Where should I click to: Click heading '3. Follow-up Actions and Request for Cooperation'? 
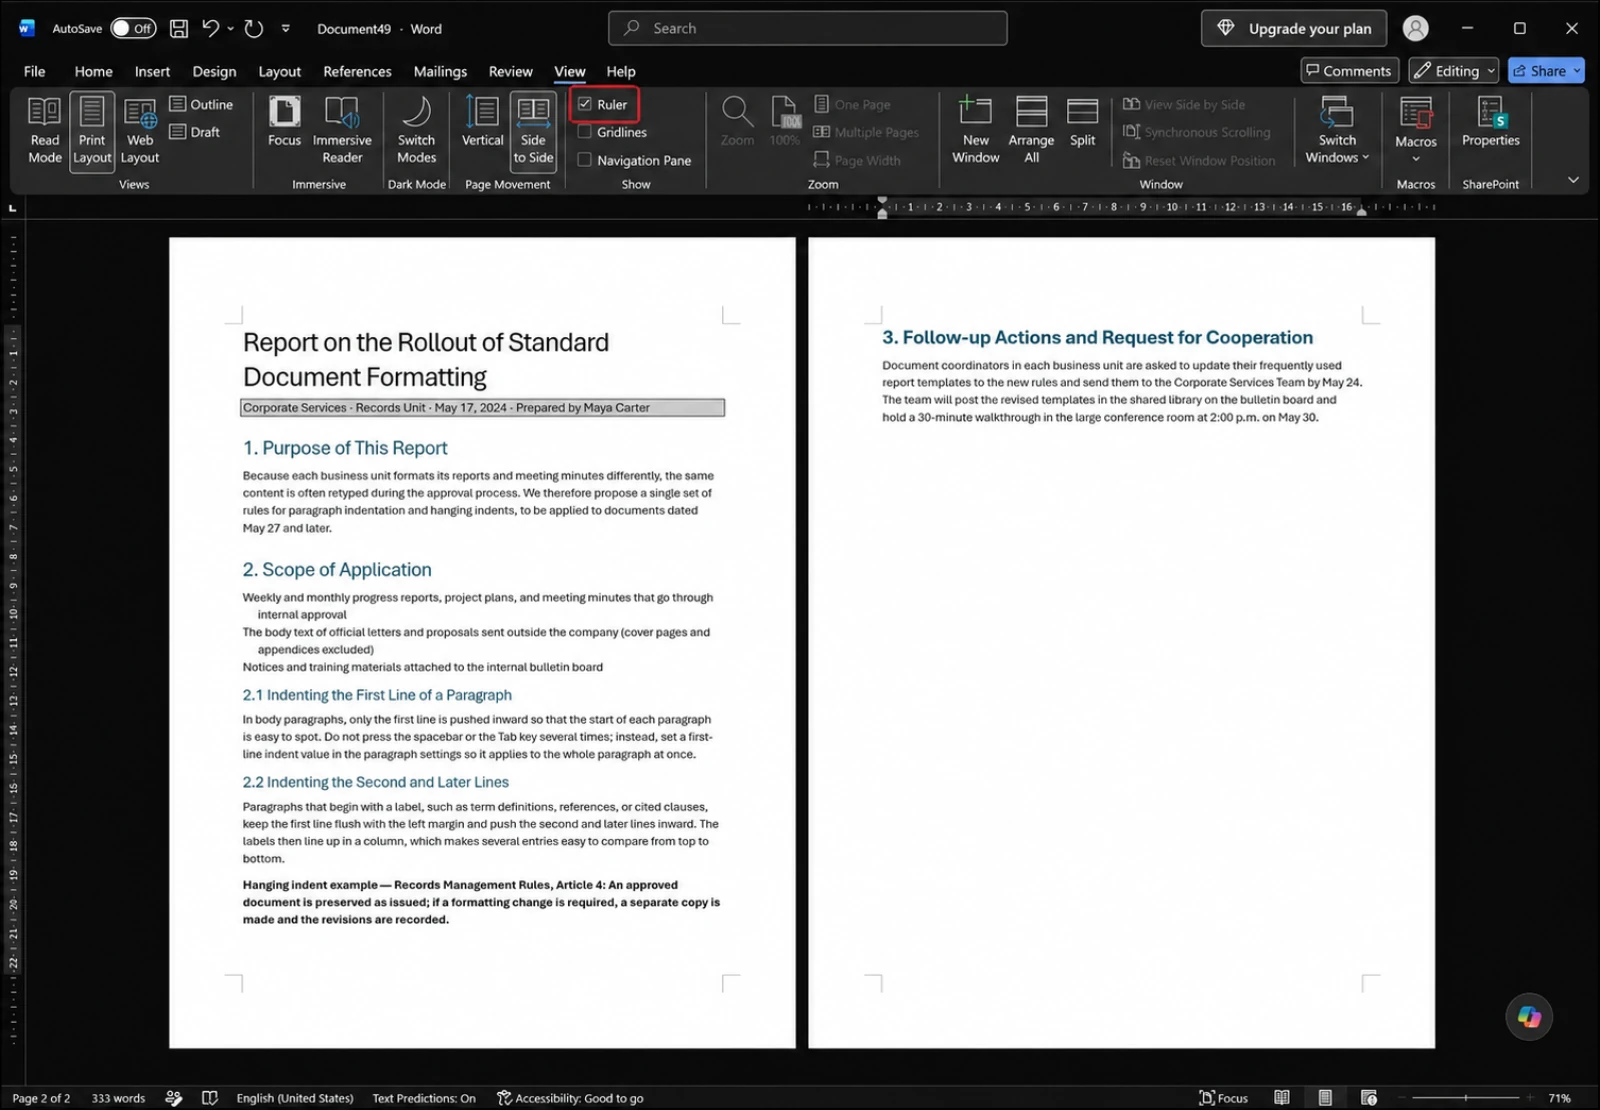(1097, 338)
